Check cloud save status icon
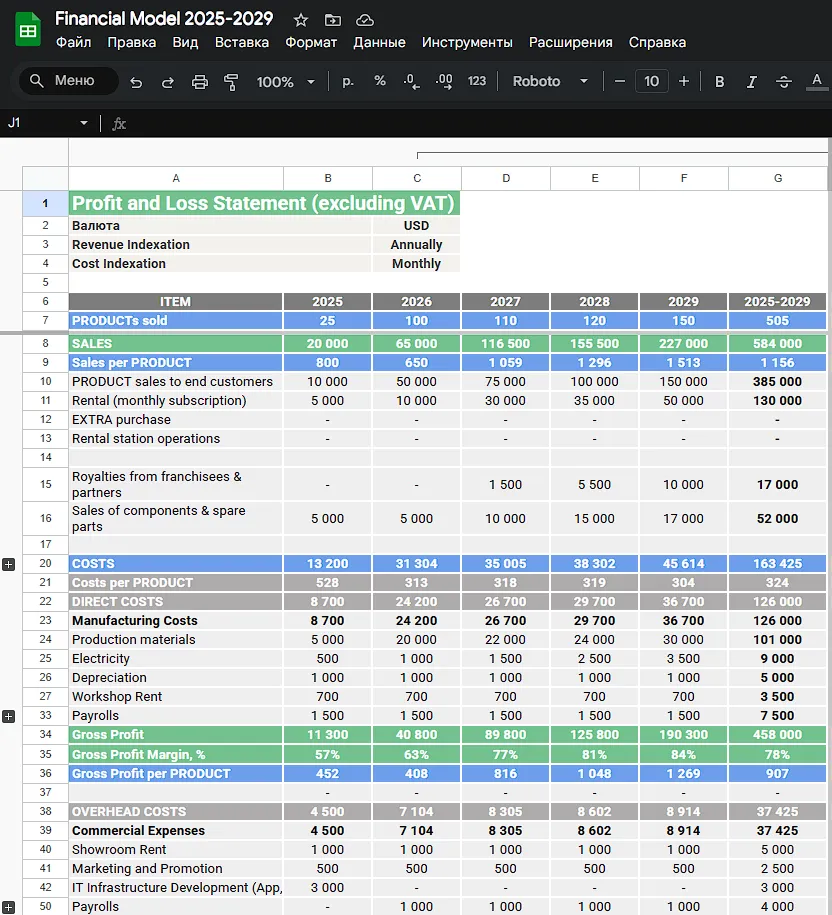Image resolution: width=832 pixels, height=915 pixels. tap(365, 20)
